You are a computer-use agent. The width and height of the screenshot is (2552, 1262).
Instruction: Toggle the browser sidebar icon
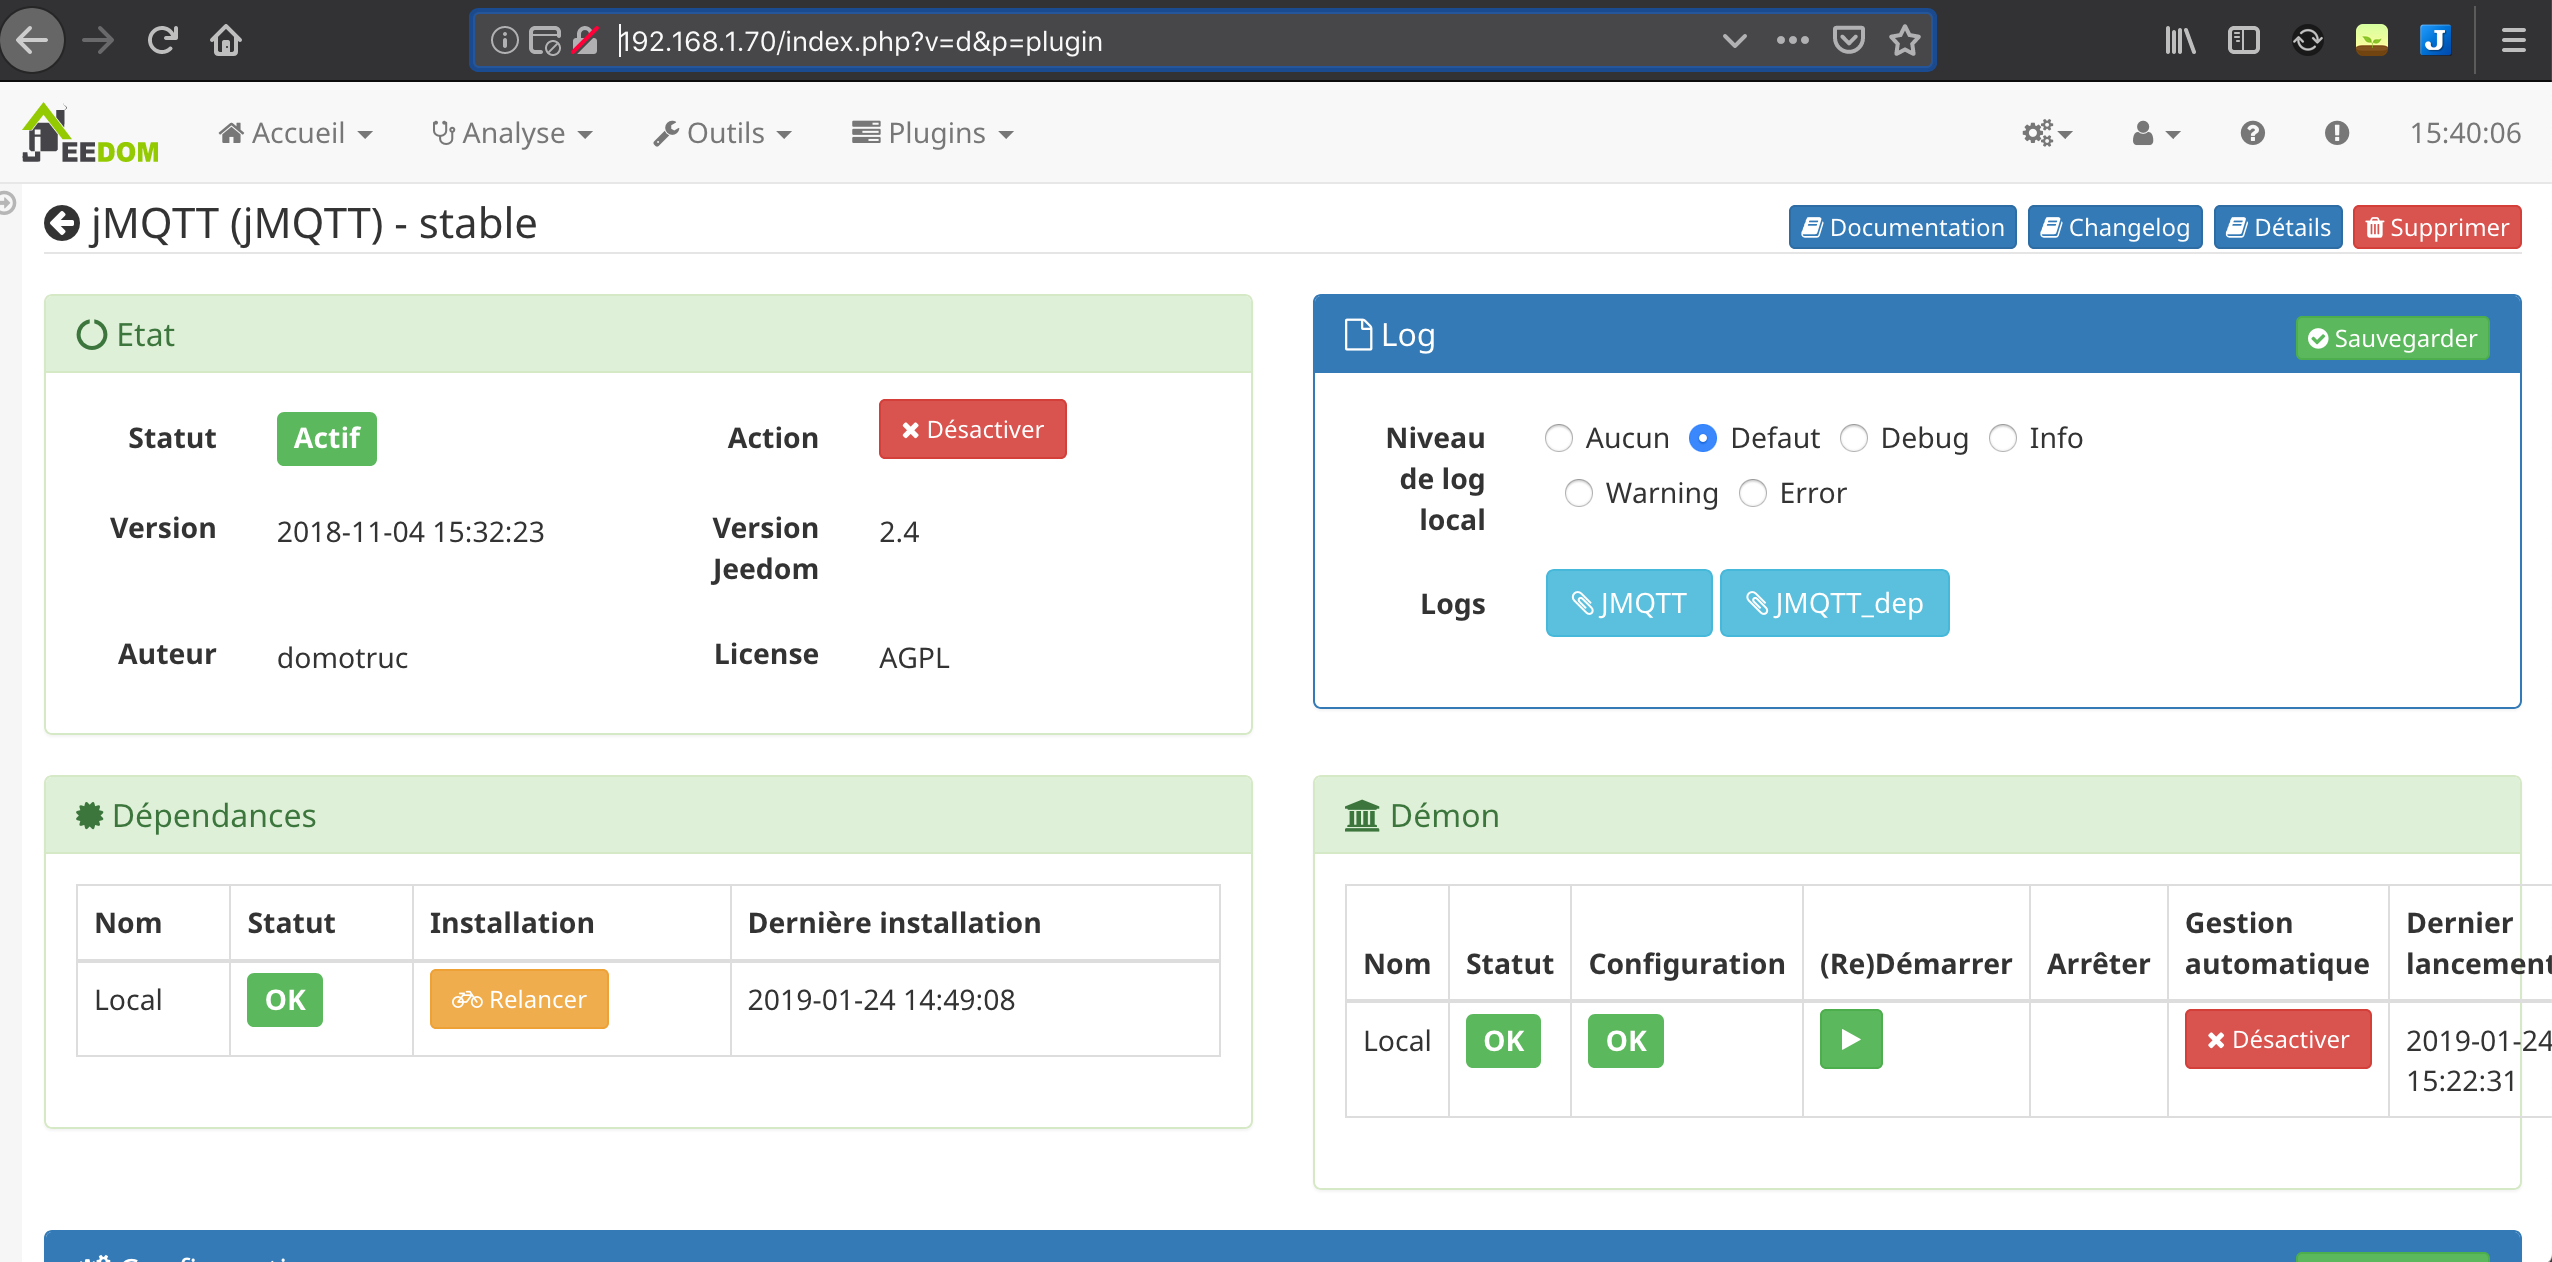click(x=2243, y=40)
